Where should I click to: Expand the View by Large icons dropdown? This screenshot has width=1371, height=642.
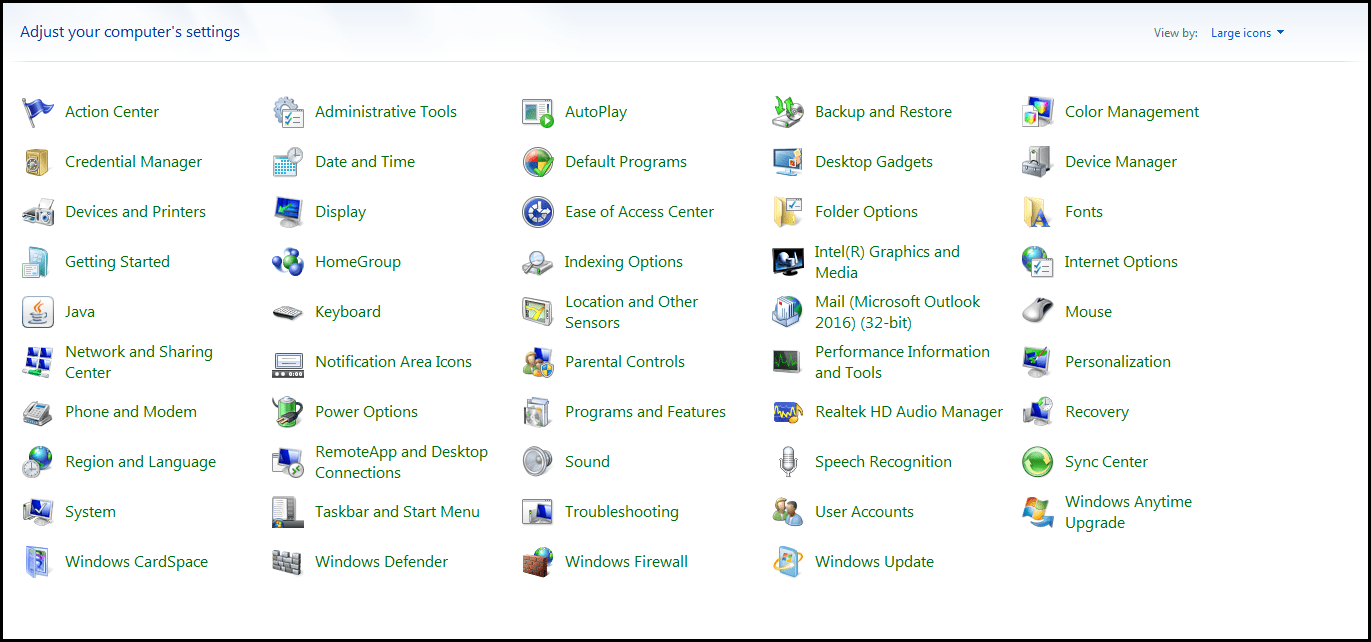[1247, 33]
